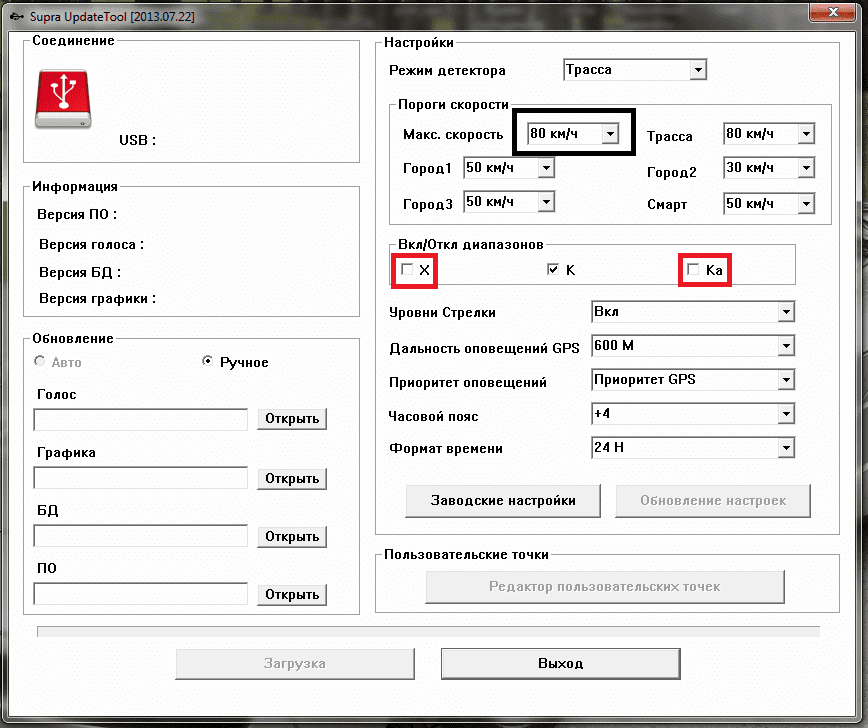This screenshot has width=868, height=728.
Task: Uncheck the K band checkbox
Action: [552, 270]
